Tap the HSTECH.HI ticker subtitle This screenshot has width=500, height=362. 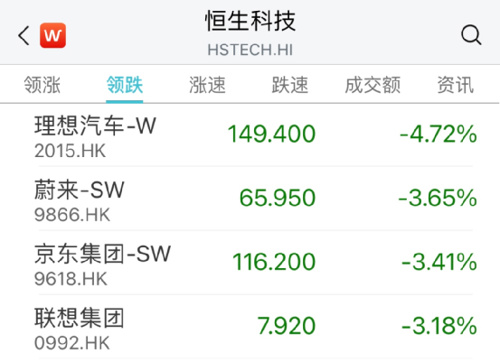[x=250, y=50]
